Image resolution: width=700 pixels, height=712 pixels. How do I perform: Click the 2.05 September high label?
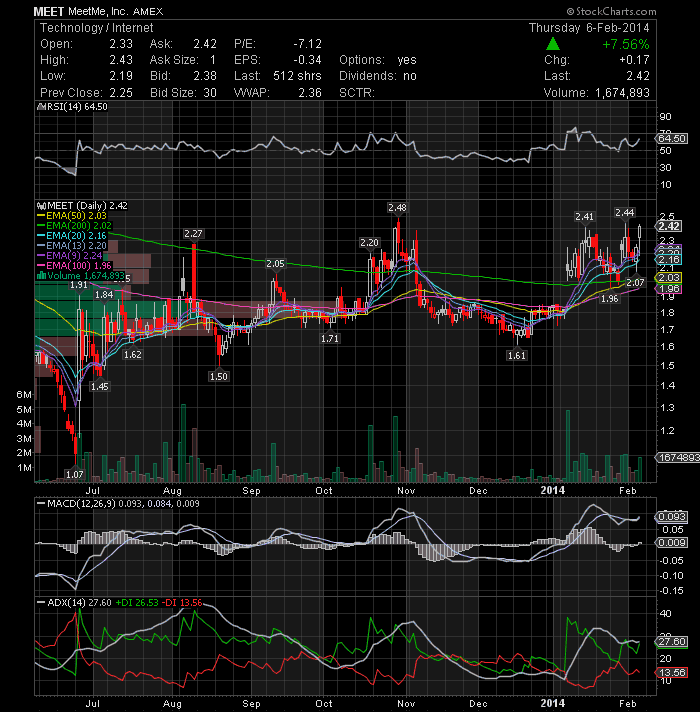point(275,264)
